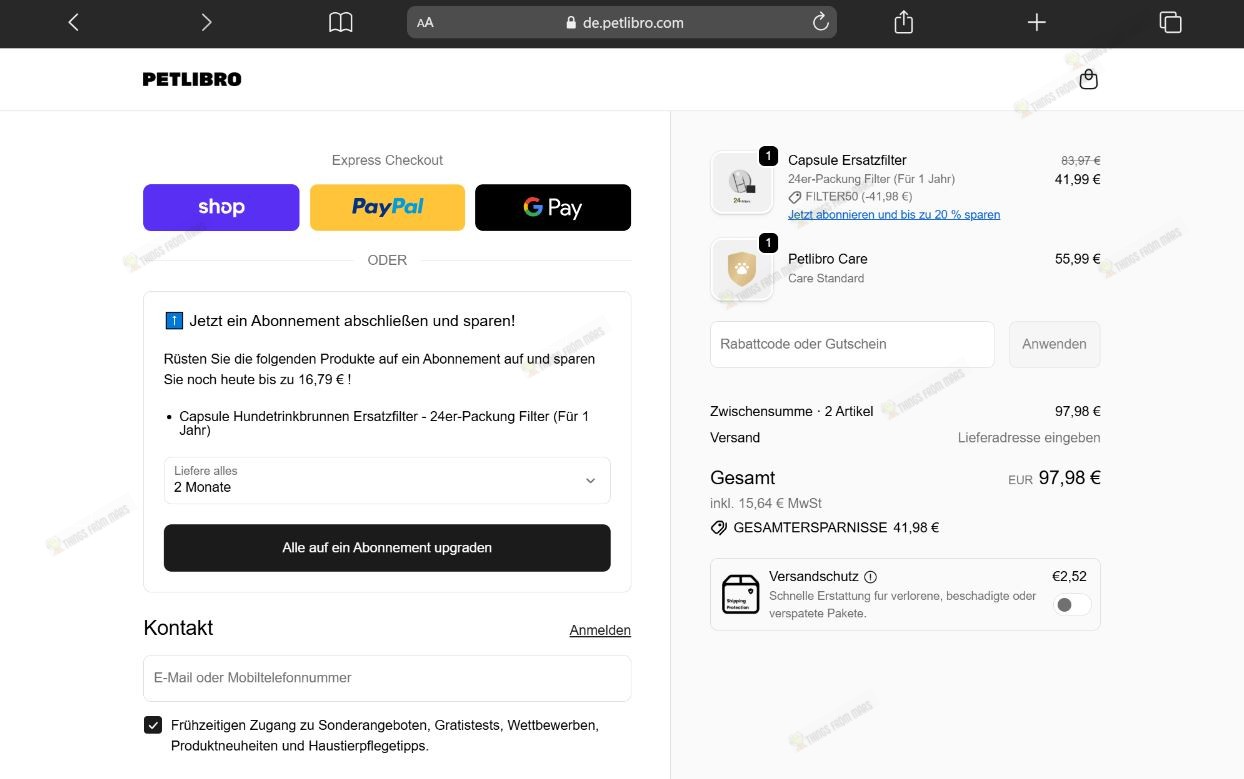The image size is (1244, 779).
Task: Click Alle auf ein Abonnement upgraden
Action: coord(387,548)
